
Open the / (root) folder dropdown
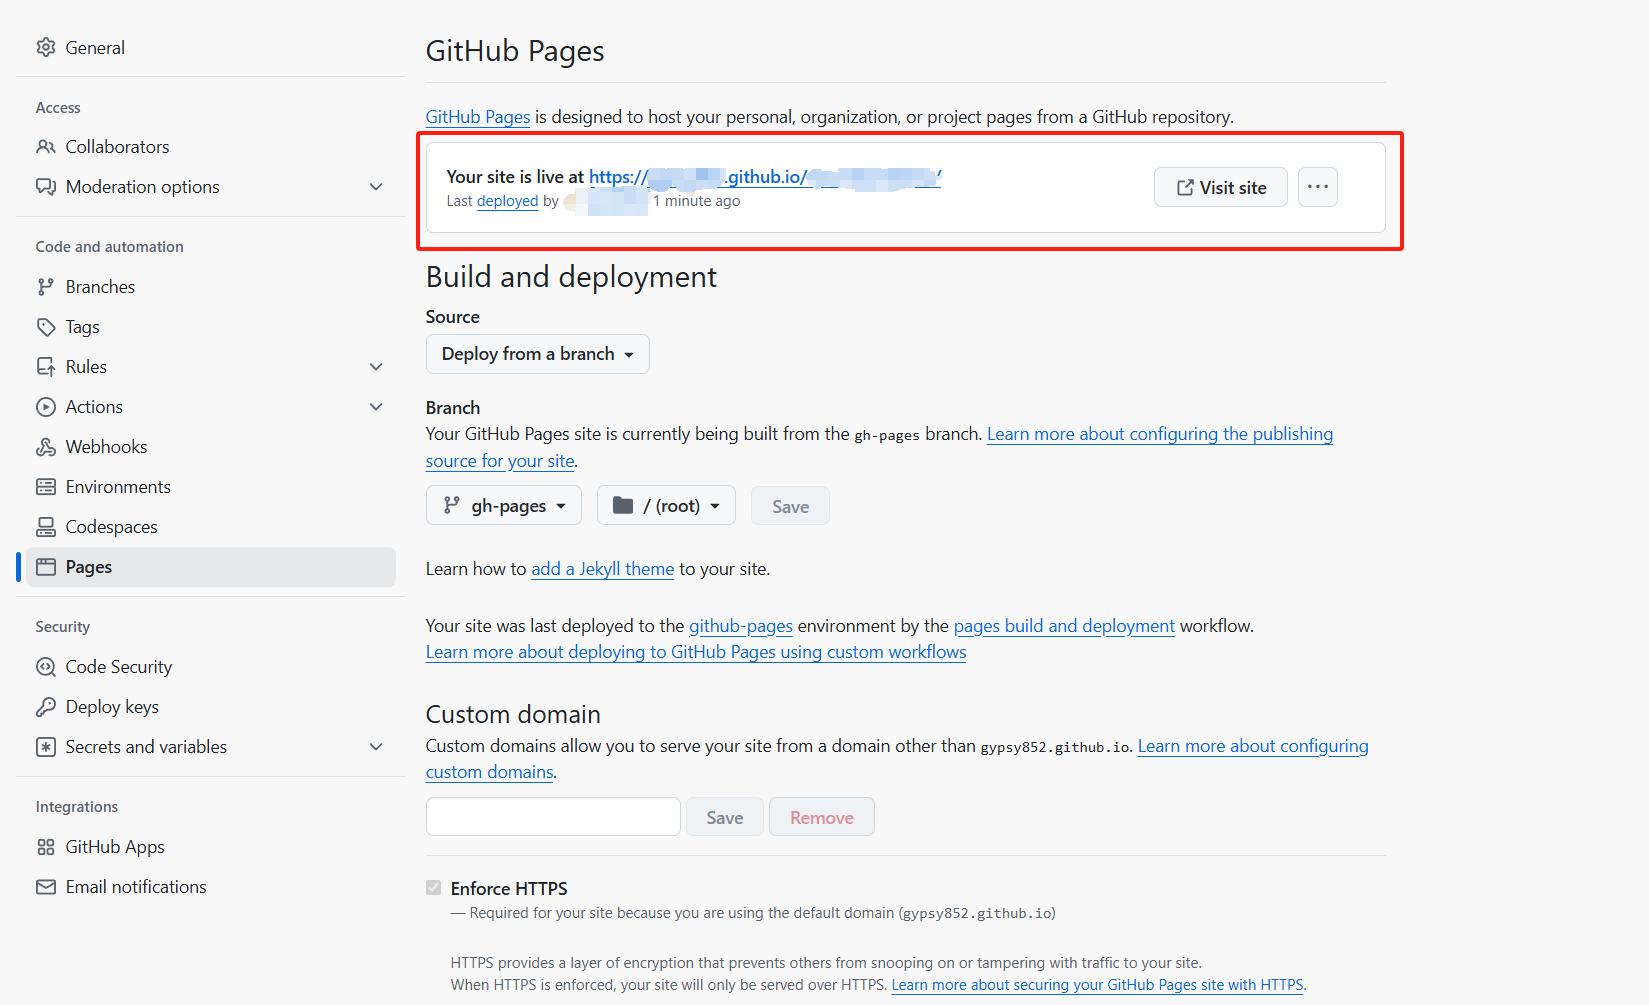(x=666, y=505)
